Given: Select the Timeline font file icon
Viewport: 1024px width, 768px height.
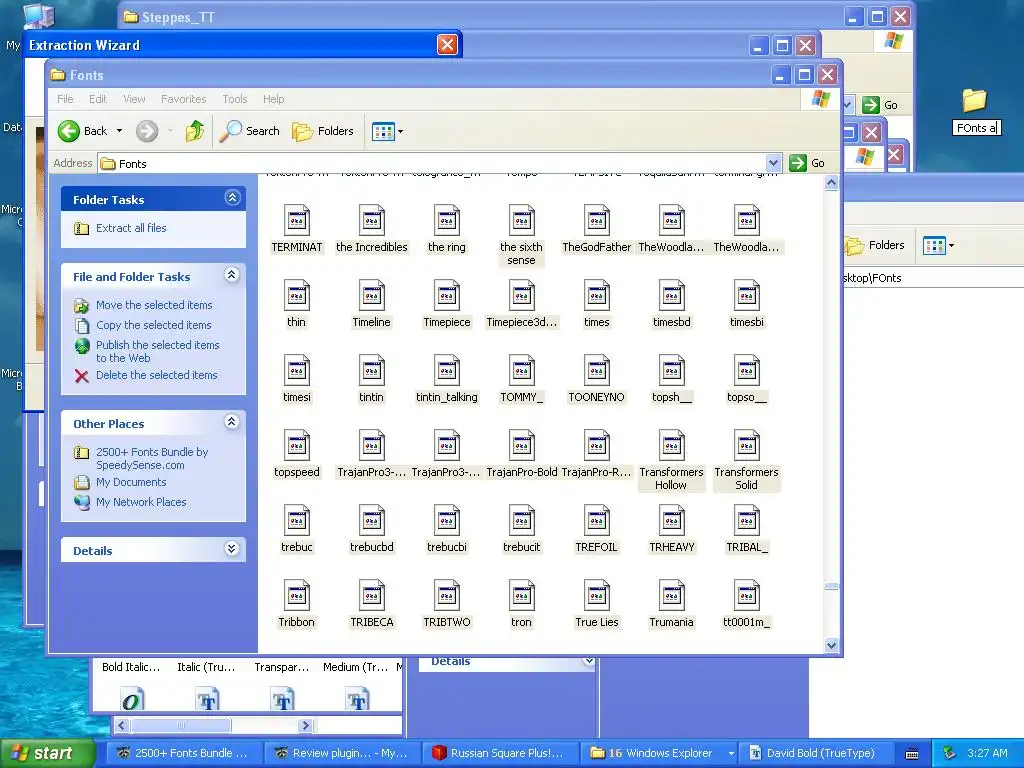Looking at the screenshot, I should point(372,295).
